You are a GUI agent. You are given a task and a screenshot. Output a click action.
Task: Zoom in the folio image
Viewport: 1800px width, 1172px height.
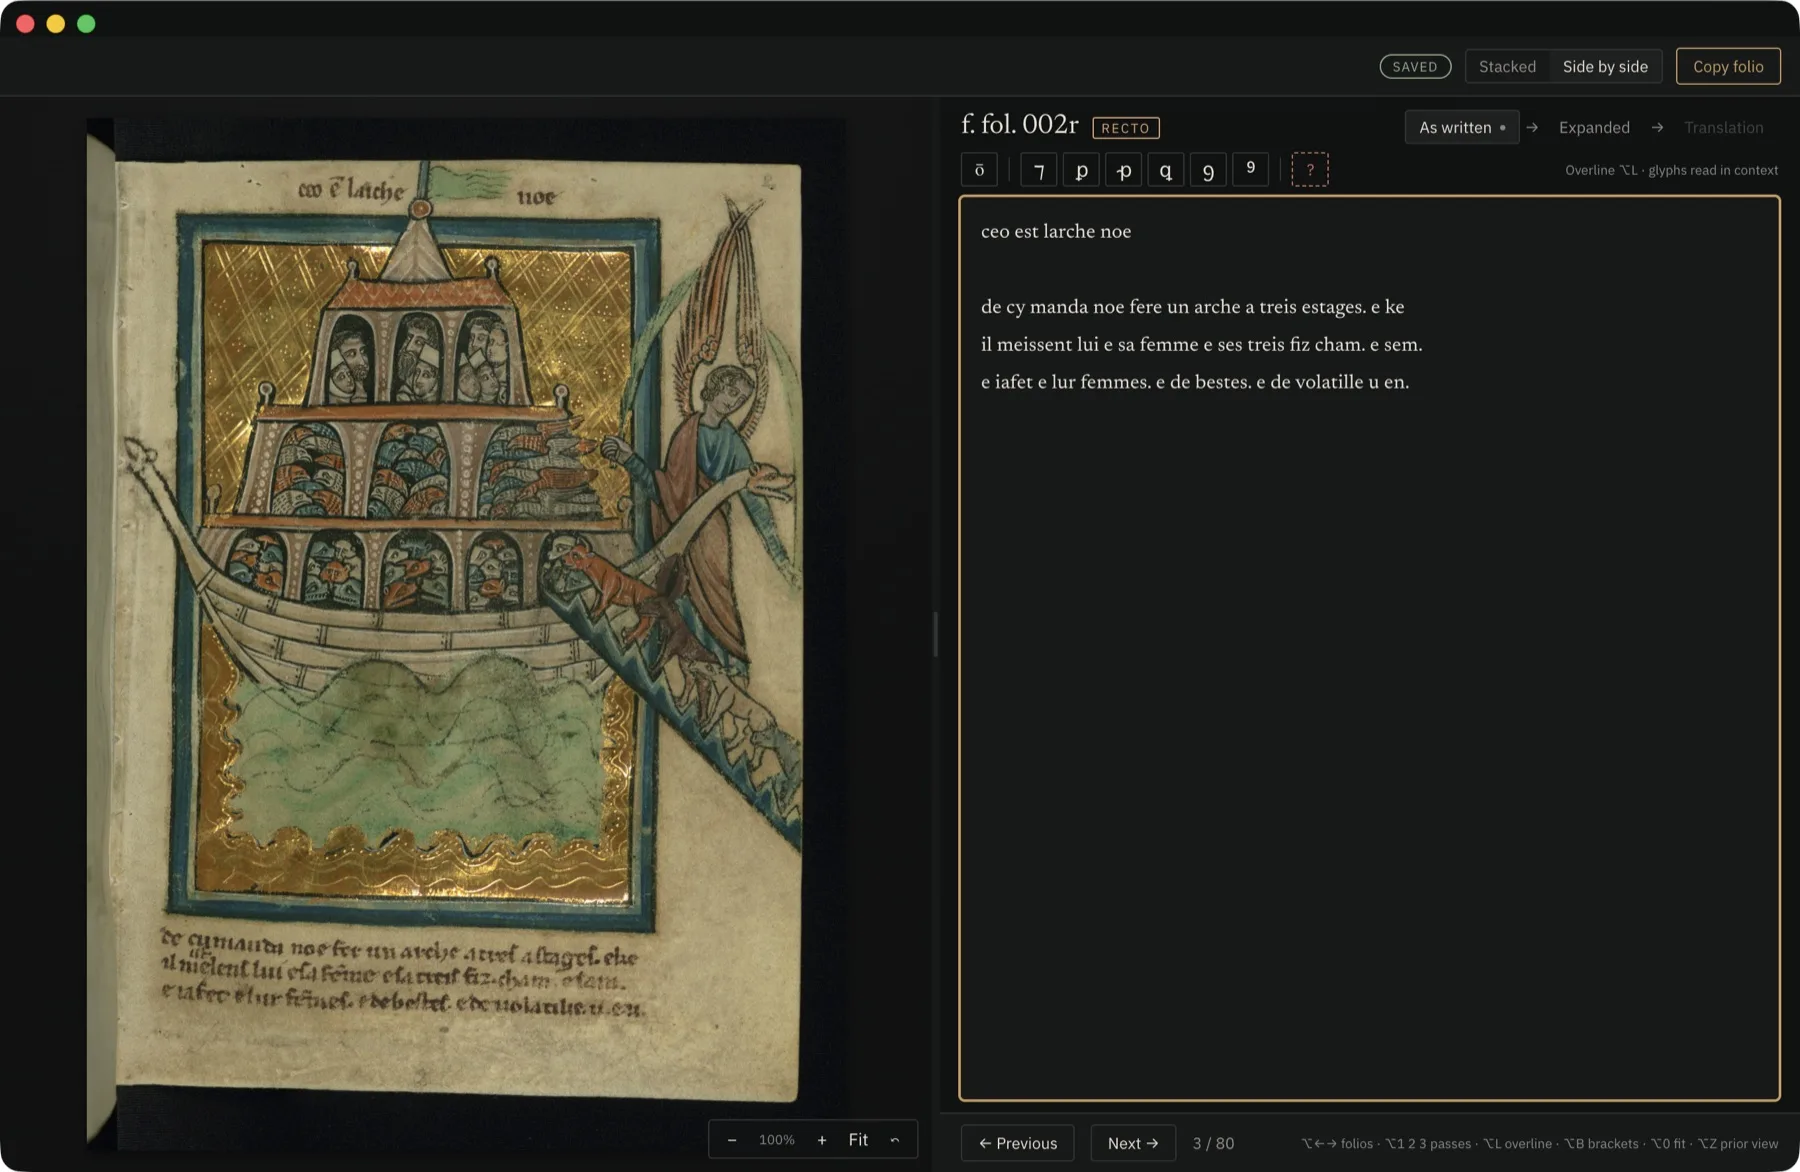pyautogui.click(x=822, y=1140)
